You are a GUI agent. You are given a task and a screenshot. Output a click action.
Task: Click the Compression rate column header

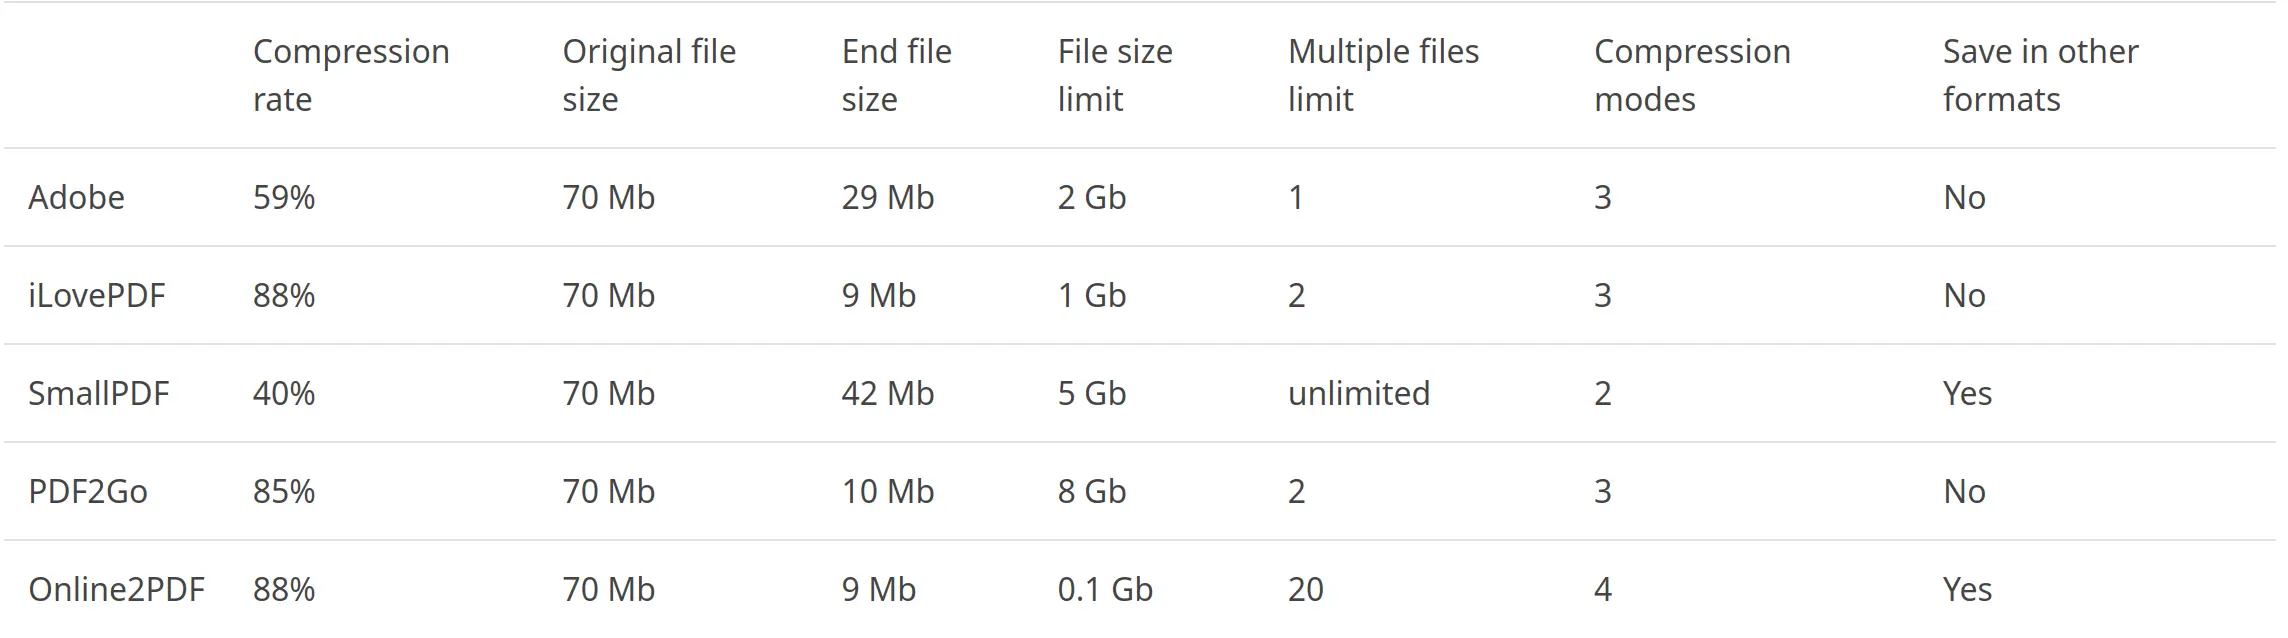pos(351,75)
